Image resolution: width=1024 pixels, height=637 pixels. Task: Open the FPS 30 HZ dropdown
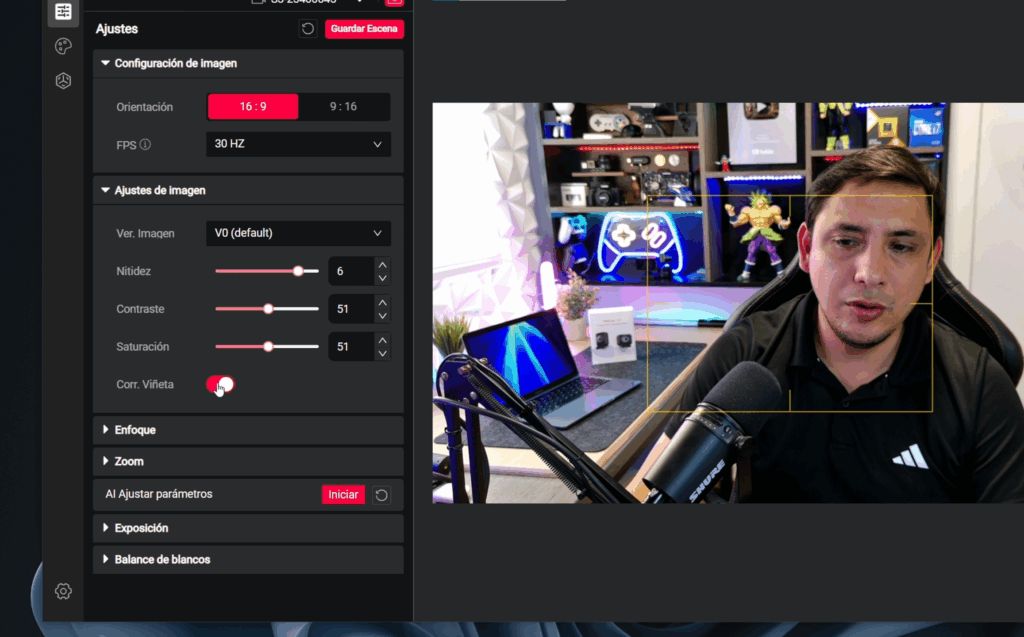pos(298,144)
